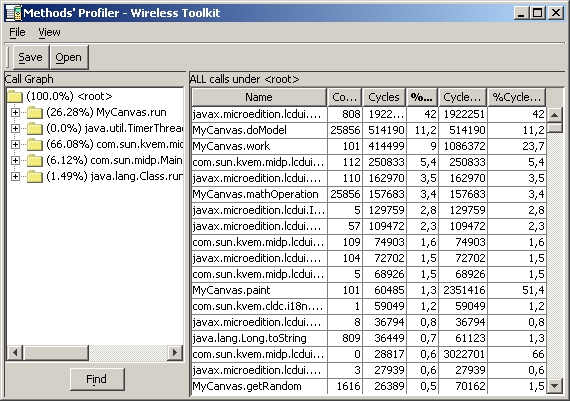Expand the java.util.TimerThread node
The height and width of the screenshot is (401, 570).
tap(15, 128)
